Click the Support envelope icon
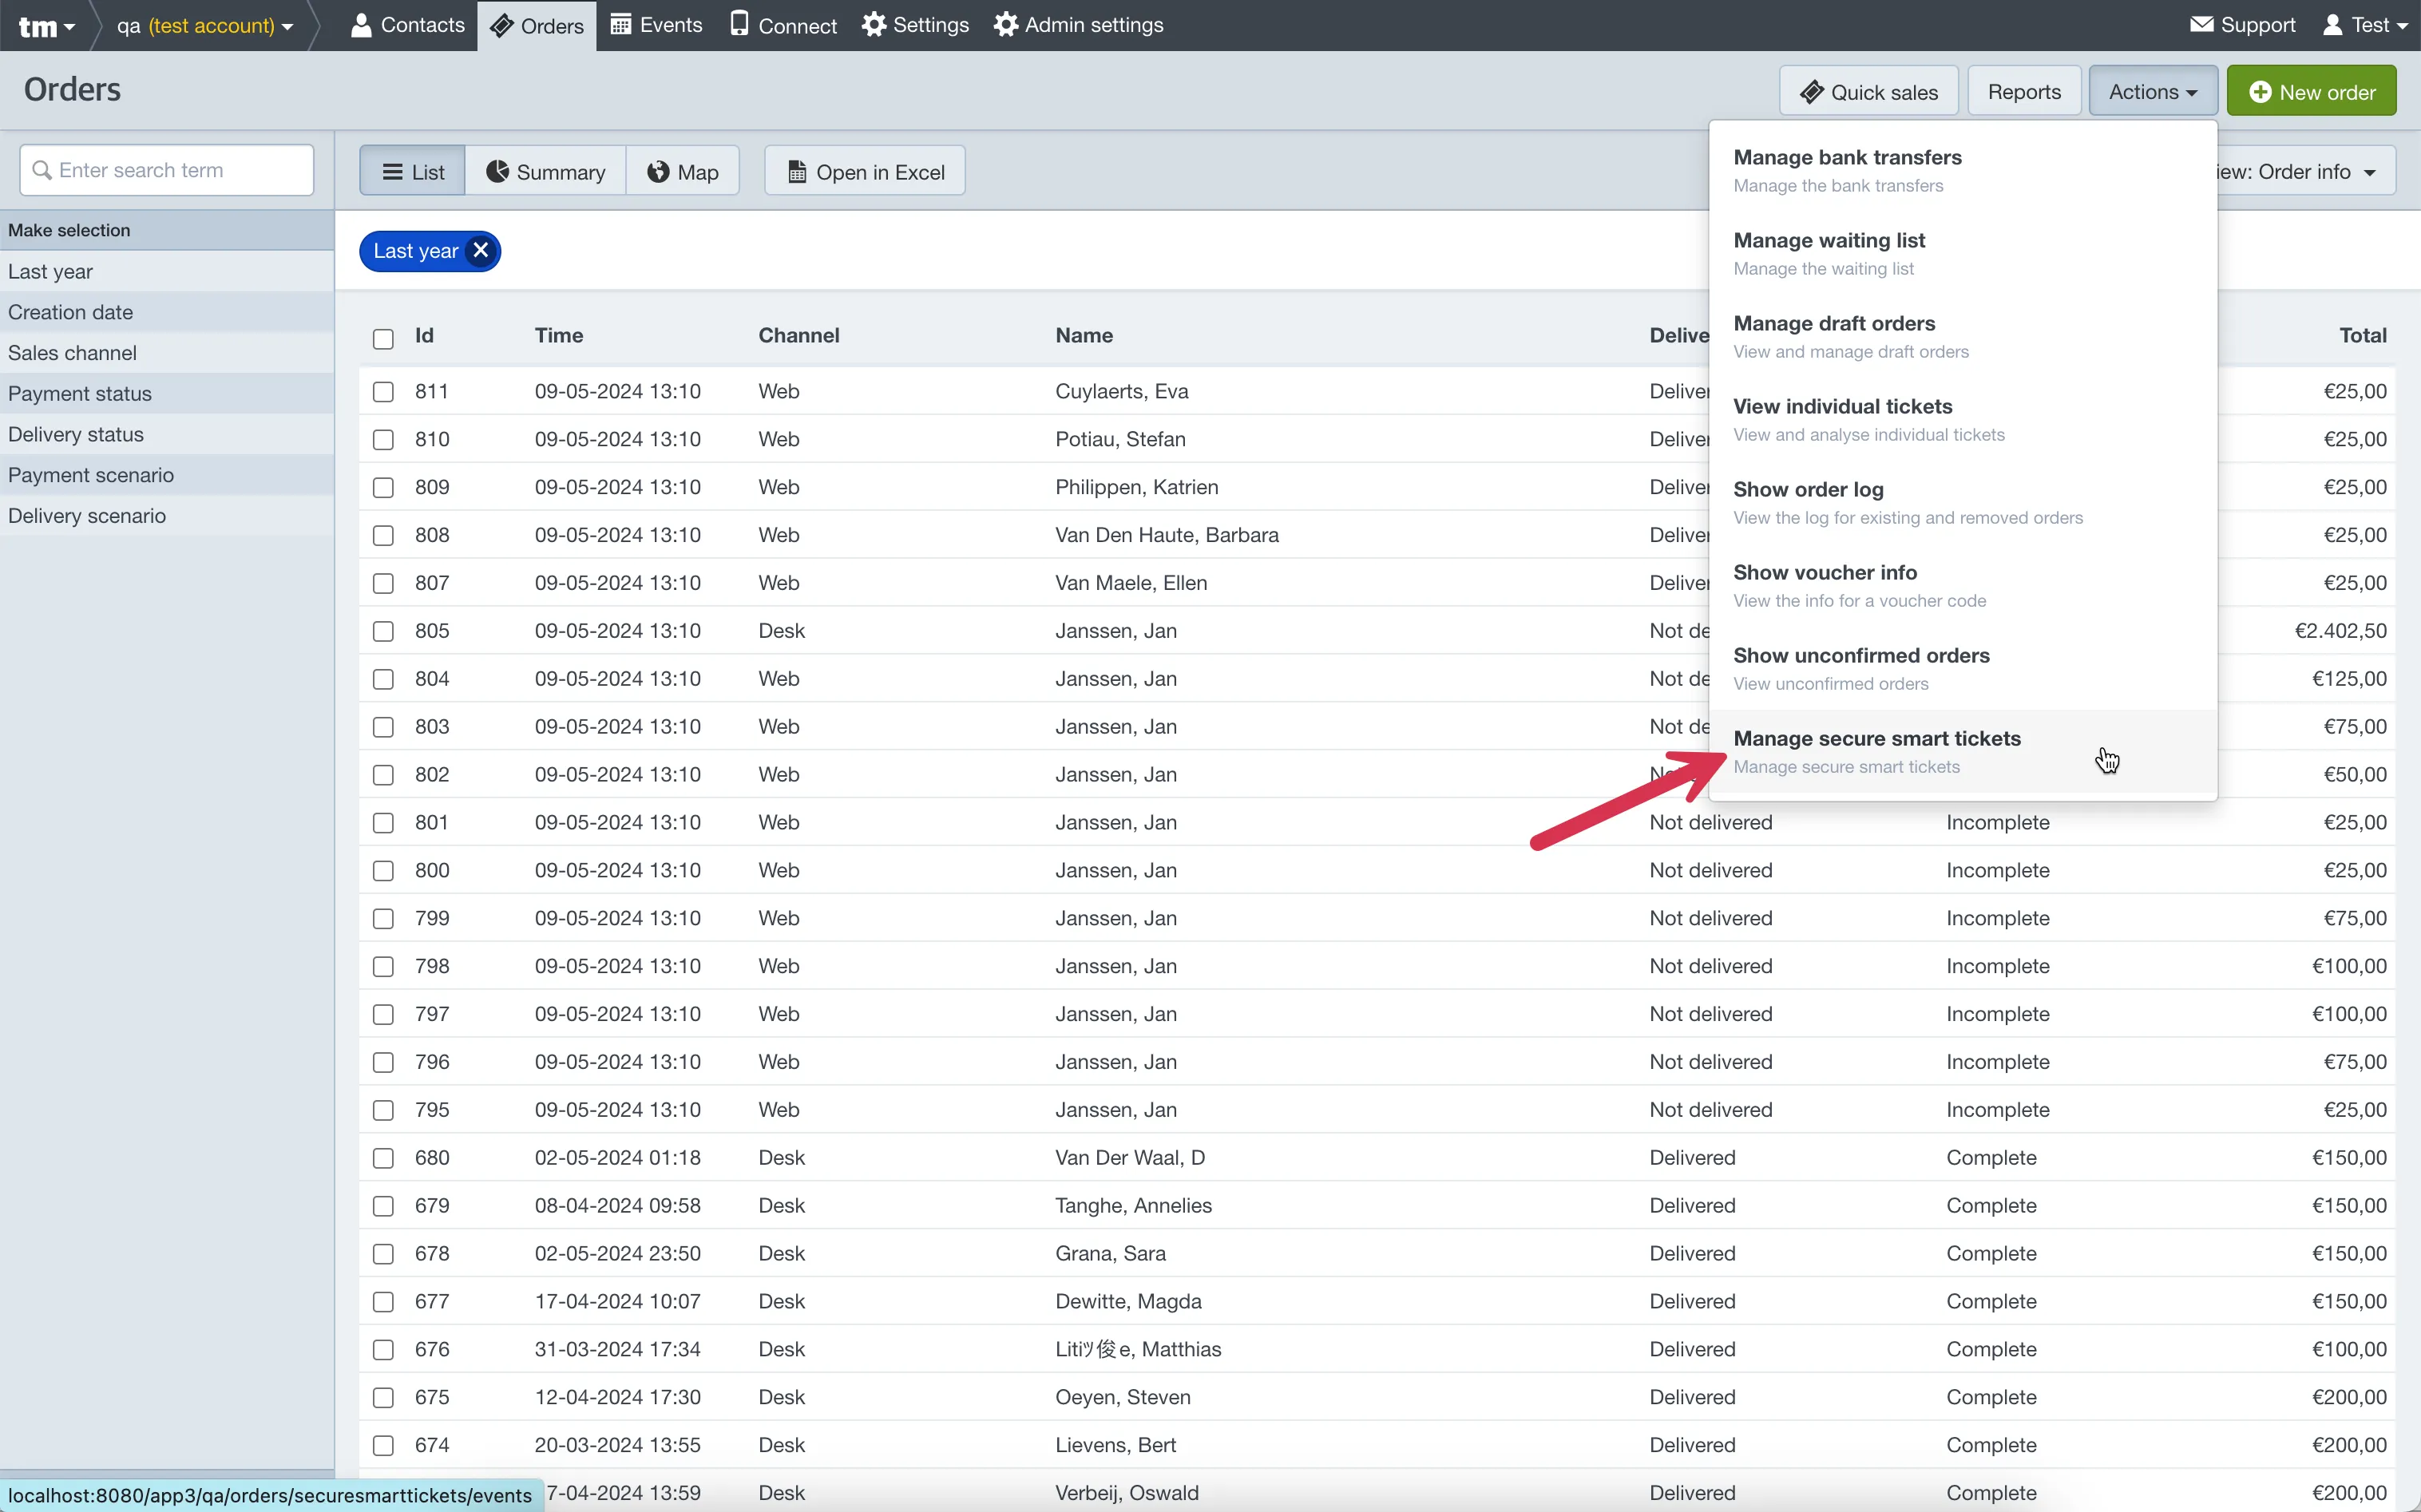The width and height of the screenshot is (2421, 1512). click(2201, 24)
